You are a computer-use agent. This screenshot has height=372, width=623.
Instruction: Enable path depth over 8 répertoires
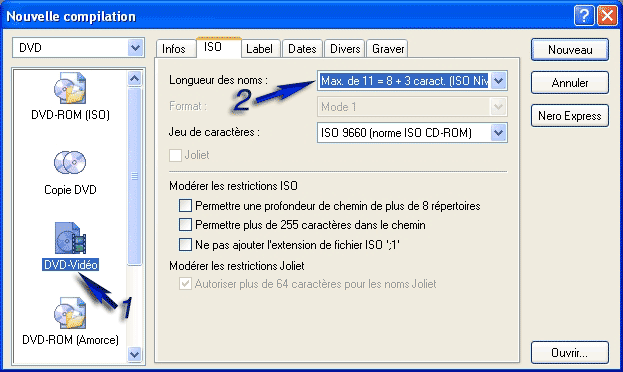tap(185, 206)
